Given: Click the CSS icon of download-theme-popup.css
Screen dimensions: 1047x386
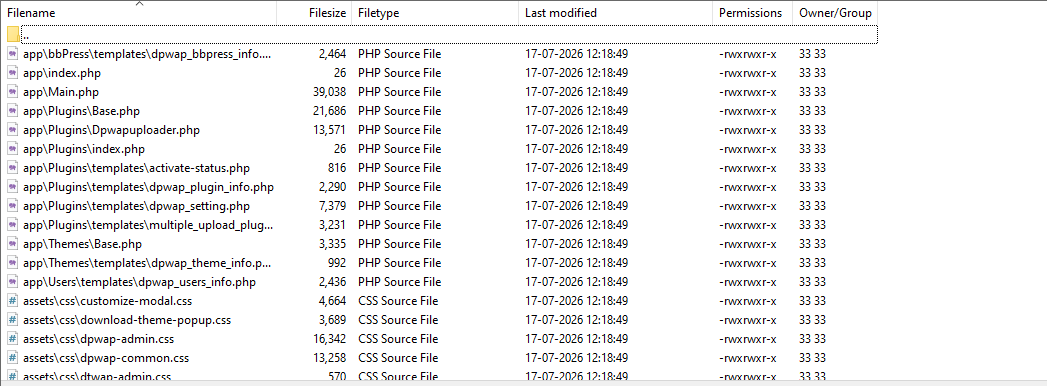Looking at the screenshot, I should (x=13, y=320).
